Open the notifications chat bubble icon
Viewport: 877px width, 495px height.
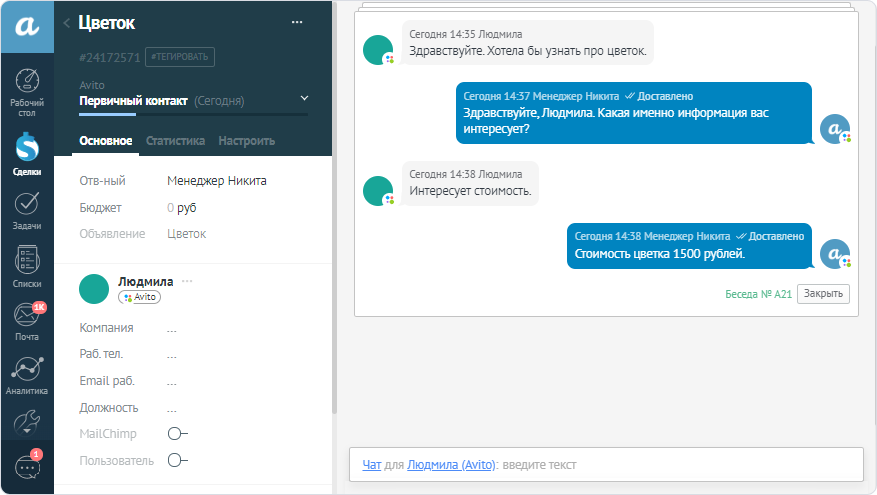pos(27,466)
